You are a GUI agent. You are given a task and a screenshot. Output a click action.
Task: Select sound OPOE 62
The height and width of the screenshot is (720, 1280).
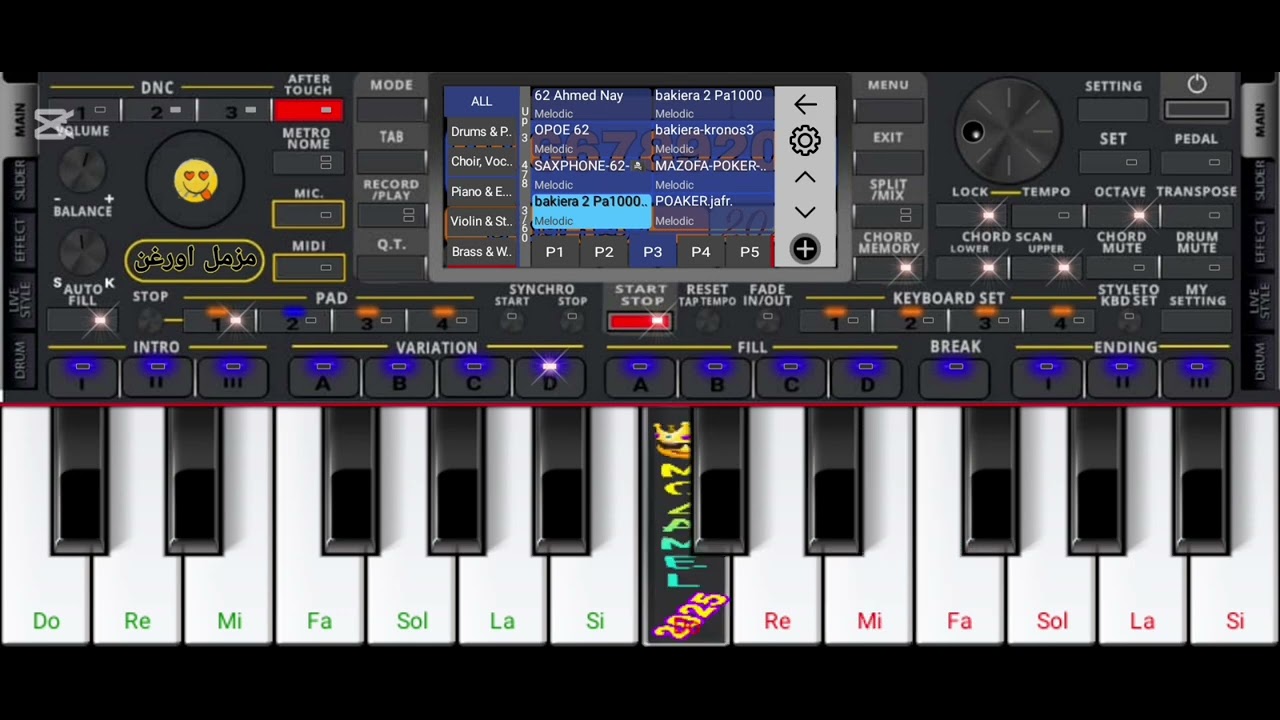coord(591,139)
